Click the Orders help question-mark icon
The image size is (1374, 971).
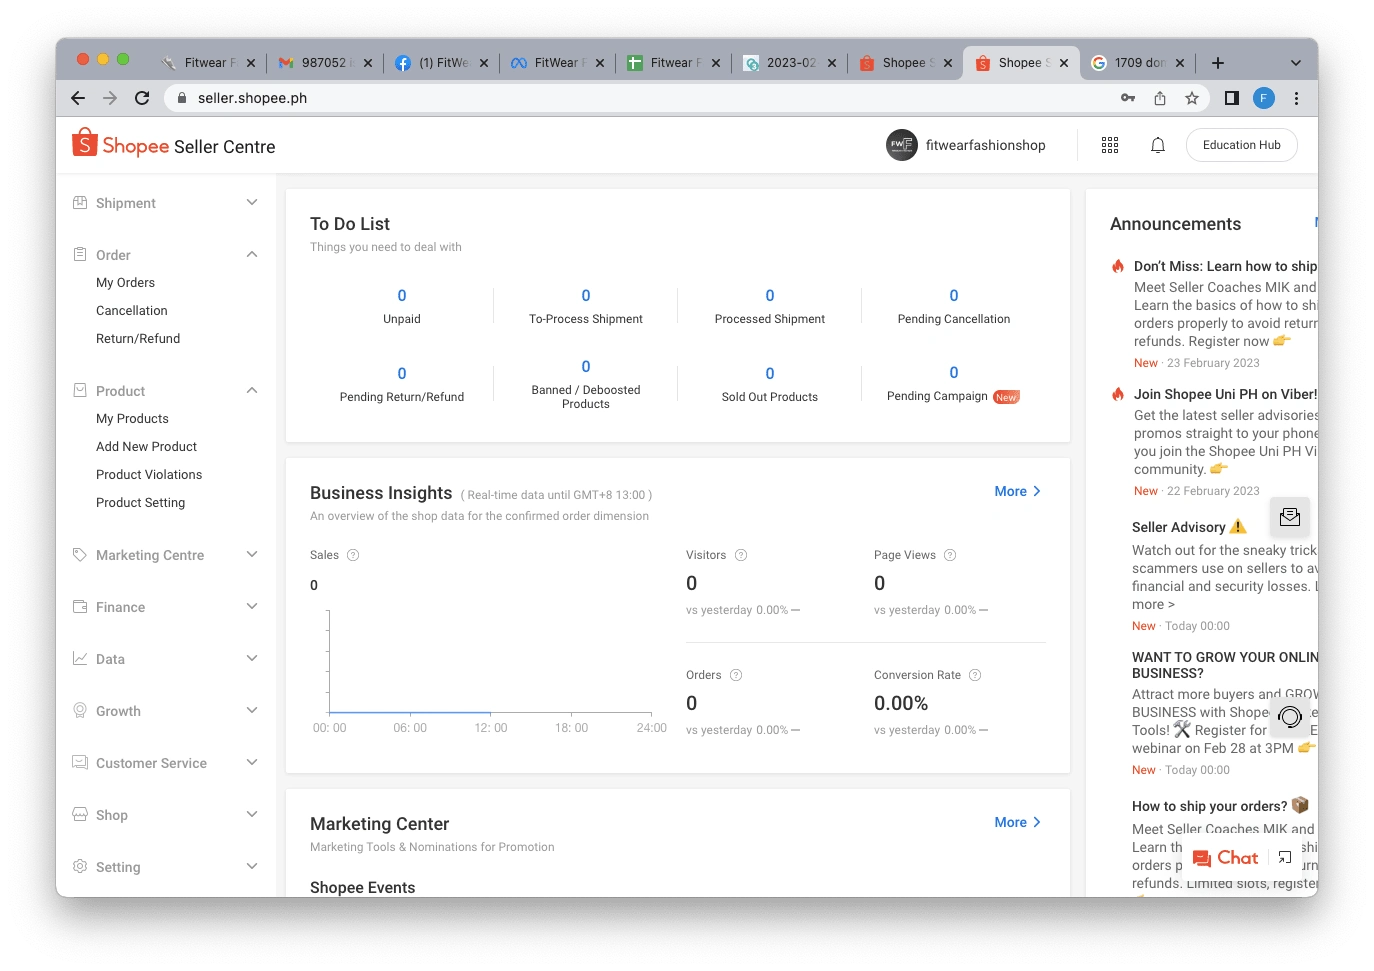736,675
